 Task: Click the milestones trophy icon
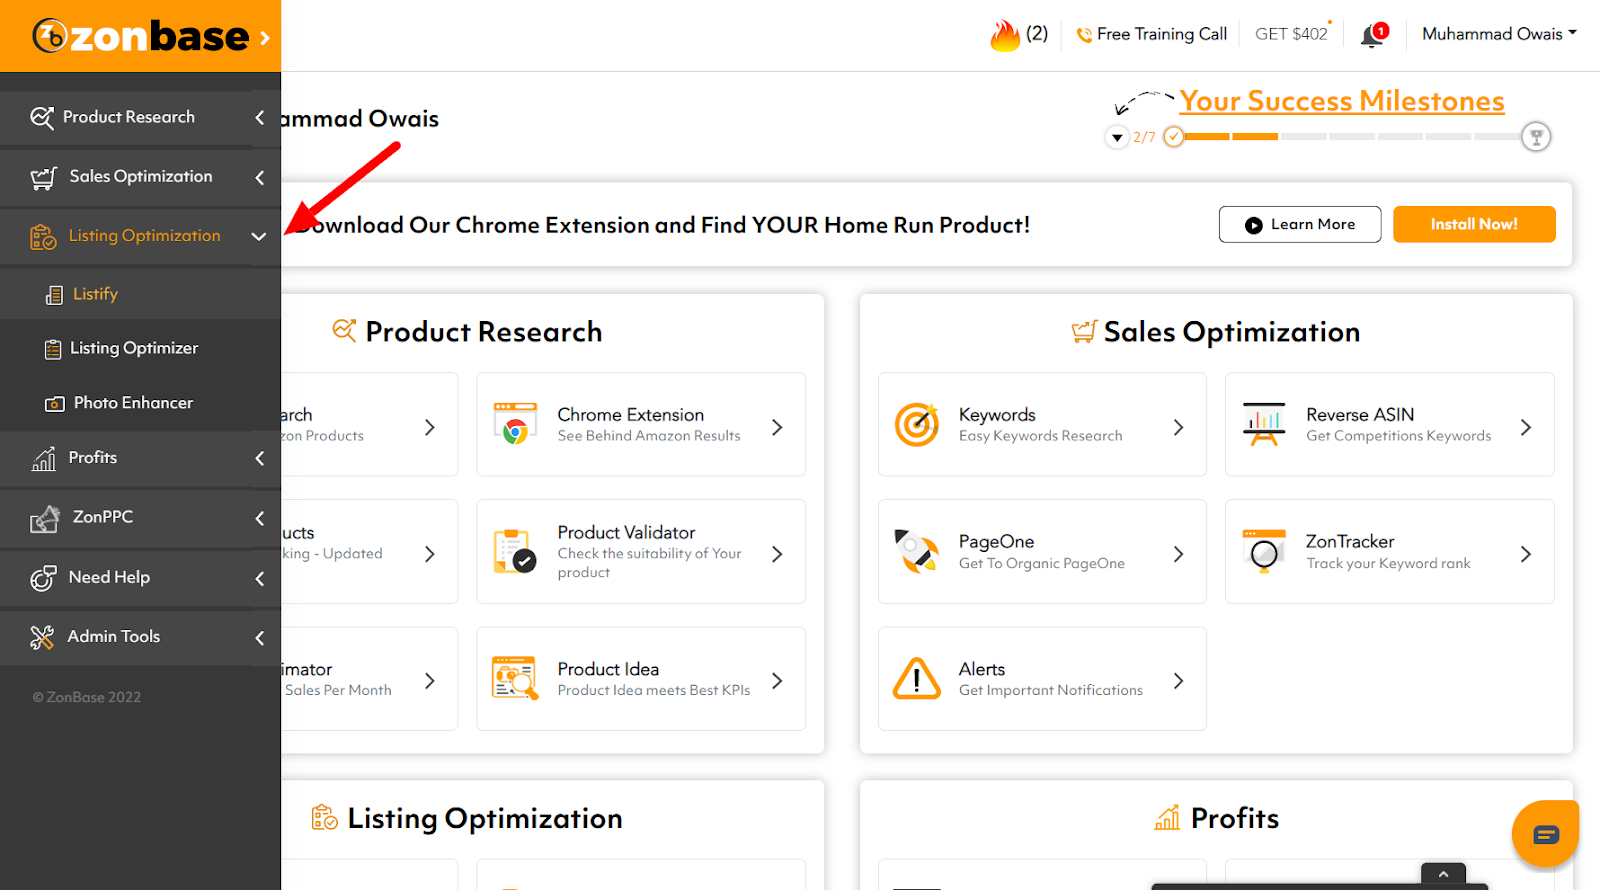coord(1536,137)
